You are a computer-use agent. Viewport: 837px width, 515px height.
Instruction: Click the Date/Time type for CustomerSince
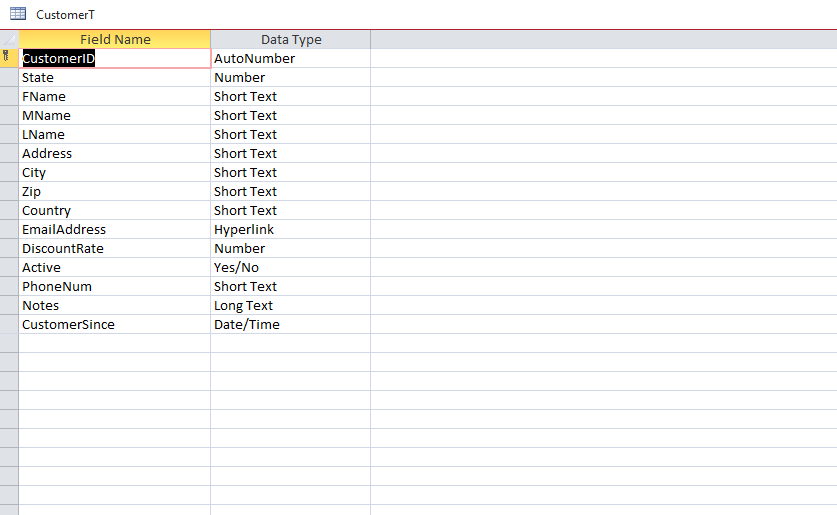click(x=291, y=324)
